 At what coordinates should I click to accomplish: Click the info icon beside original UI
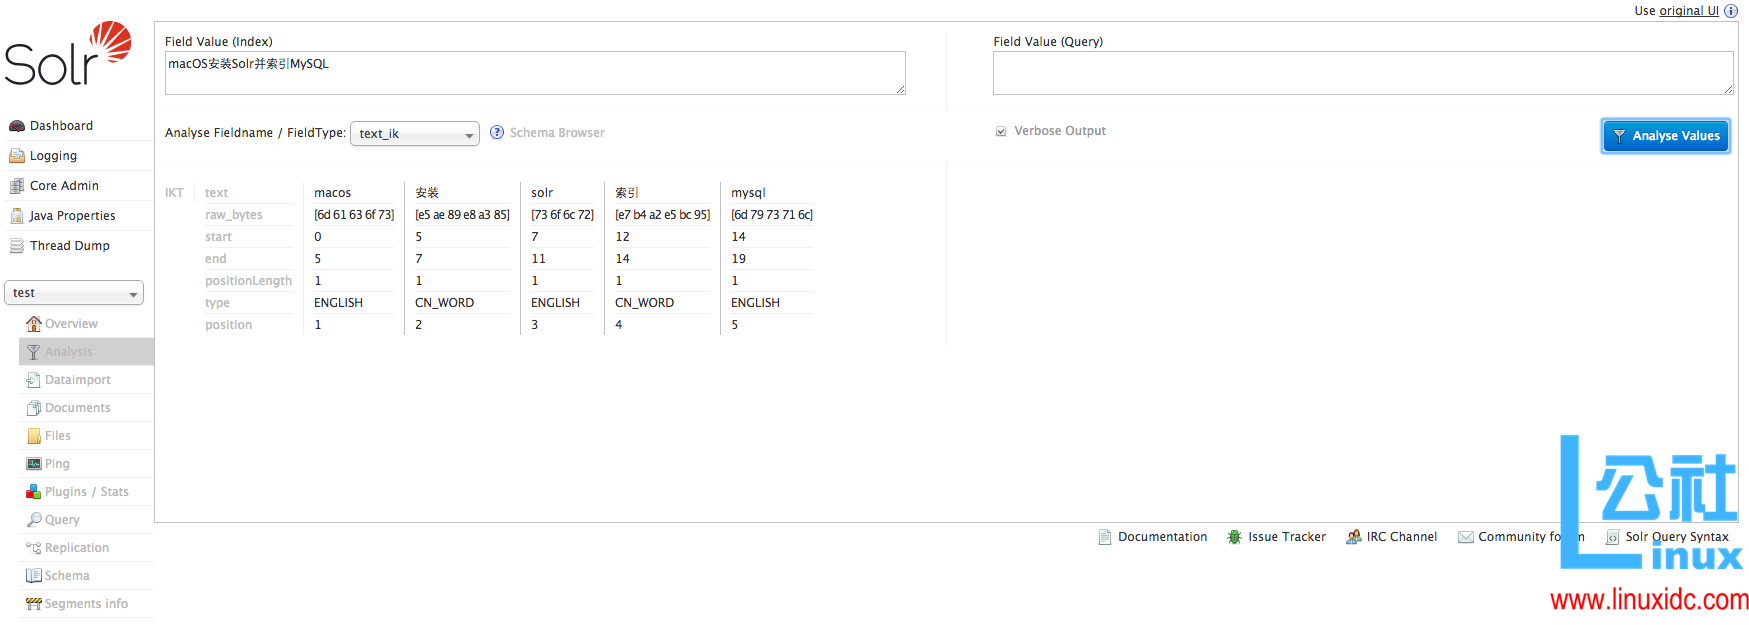[1730, 11]
